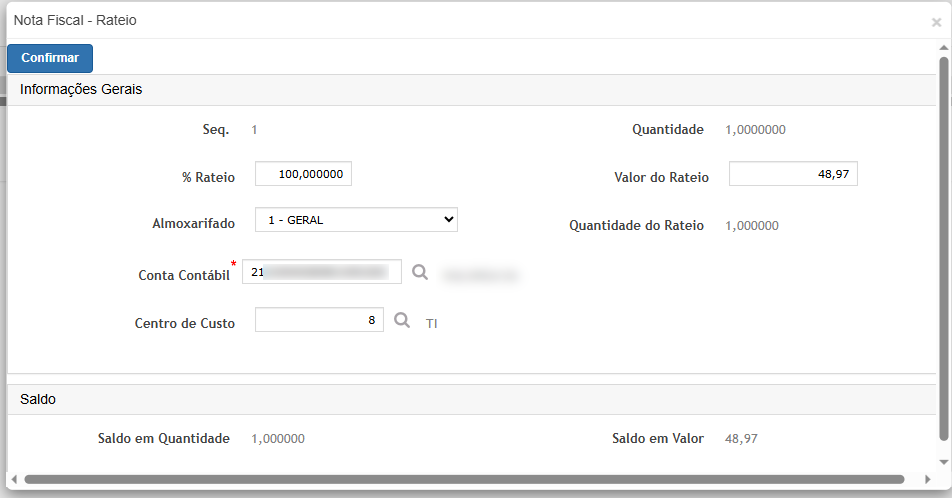Click into the Valor do Rateio field
This screenshot has height=498, width=952.
792,174
